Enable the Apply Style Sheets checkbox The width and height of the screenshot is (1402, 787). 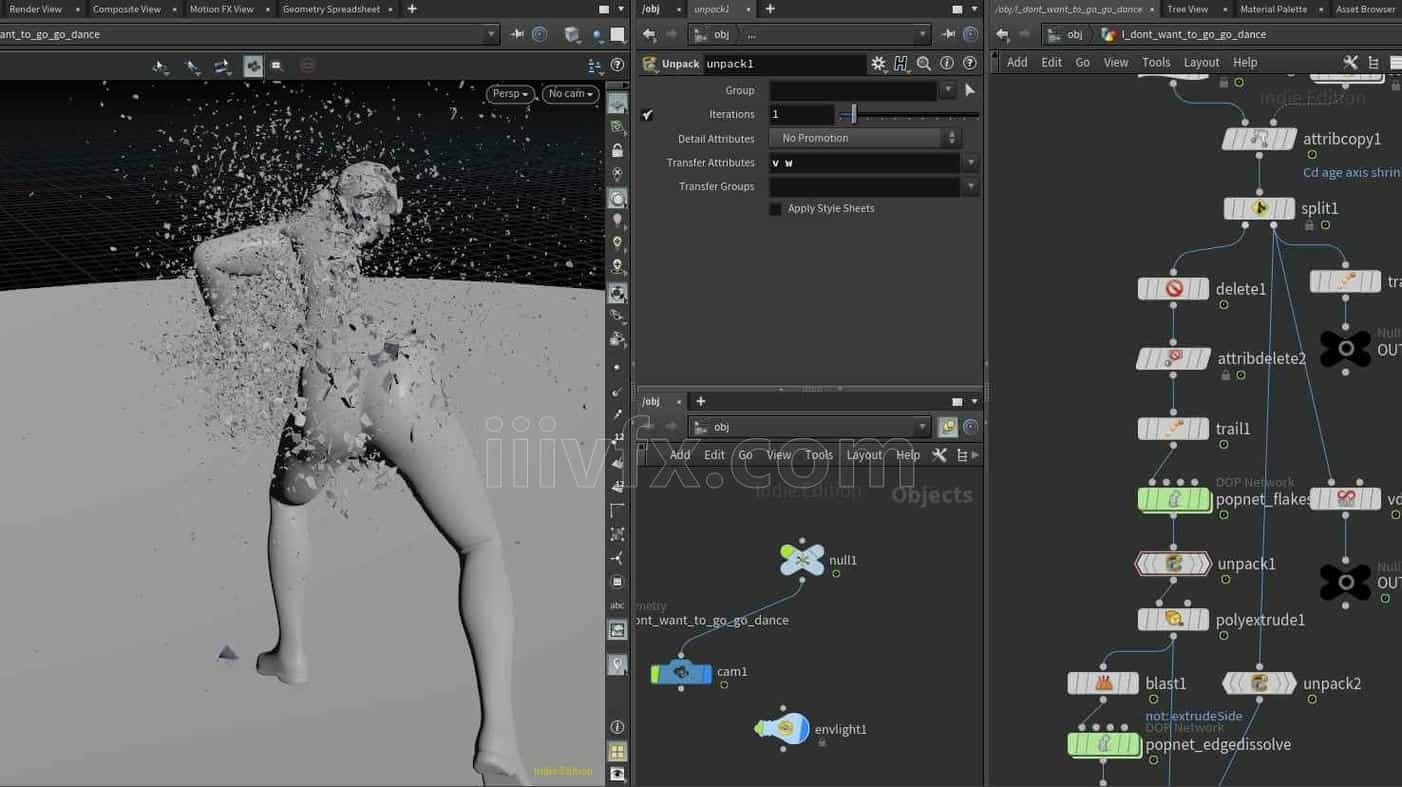coord(775,209)
